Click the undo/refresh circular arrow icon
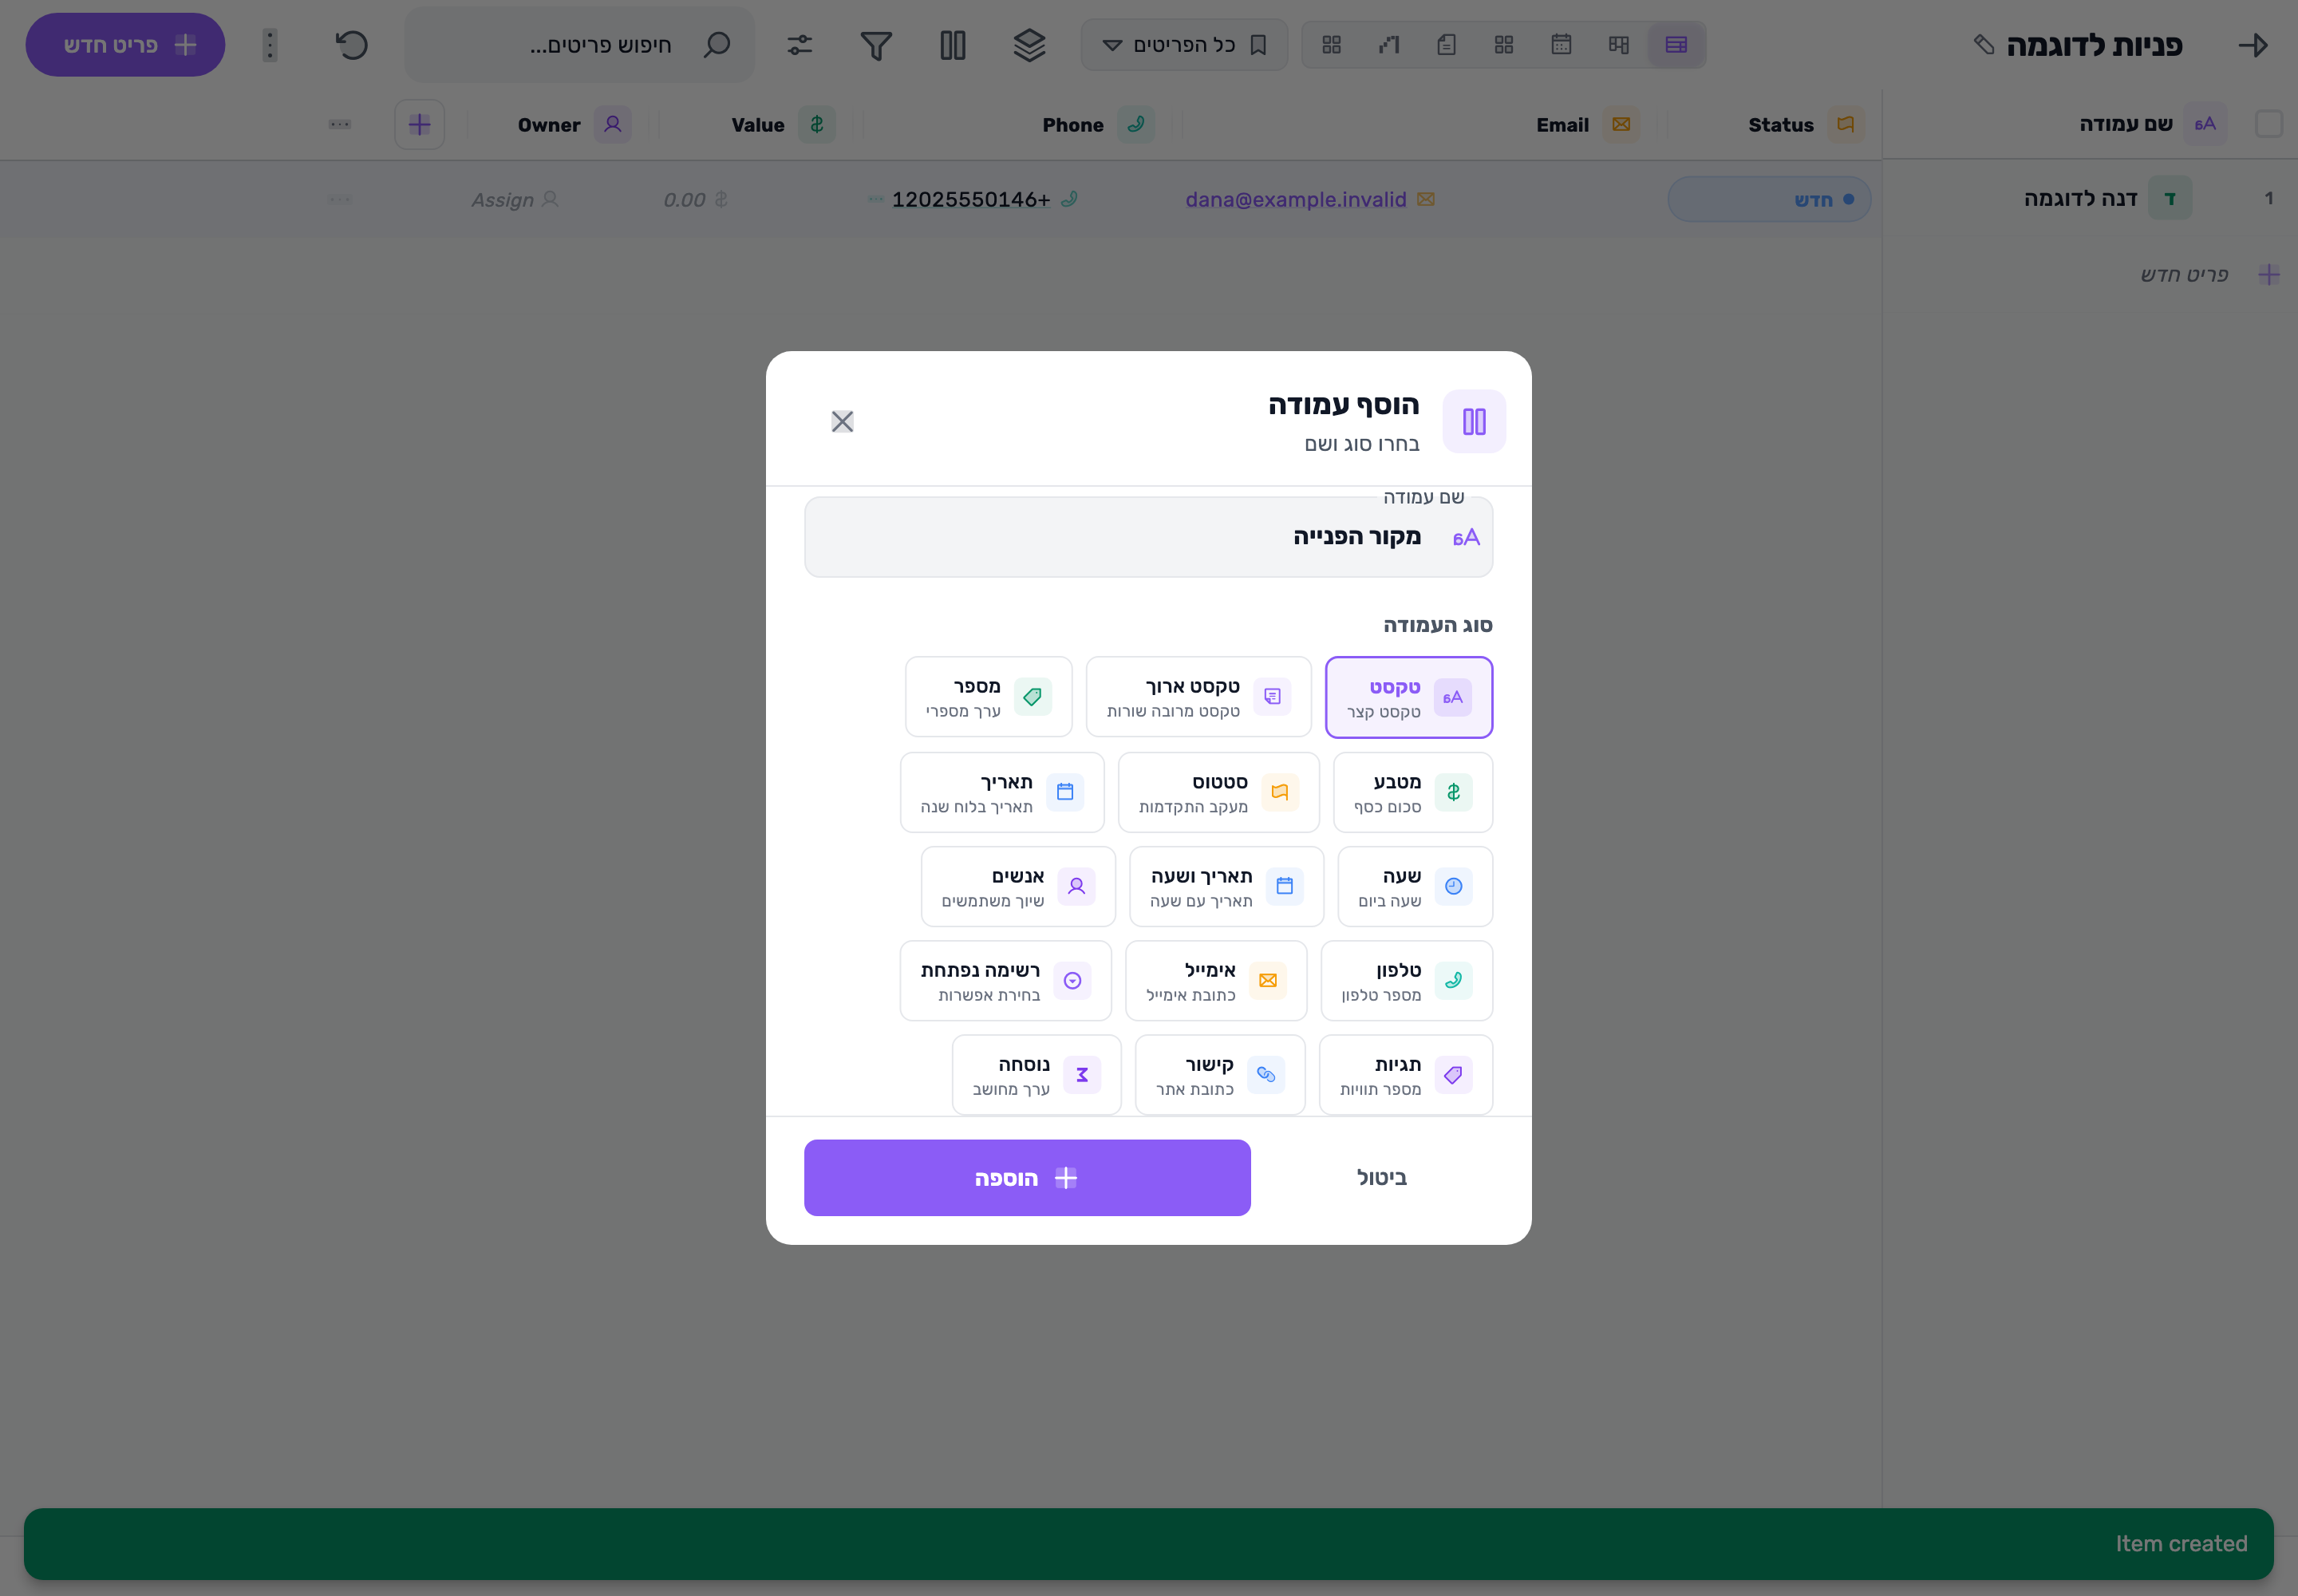The height and width of the screenshot is (1596, 2298). [x=351, y=45]
